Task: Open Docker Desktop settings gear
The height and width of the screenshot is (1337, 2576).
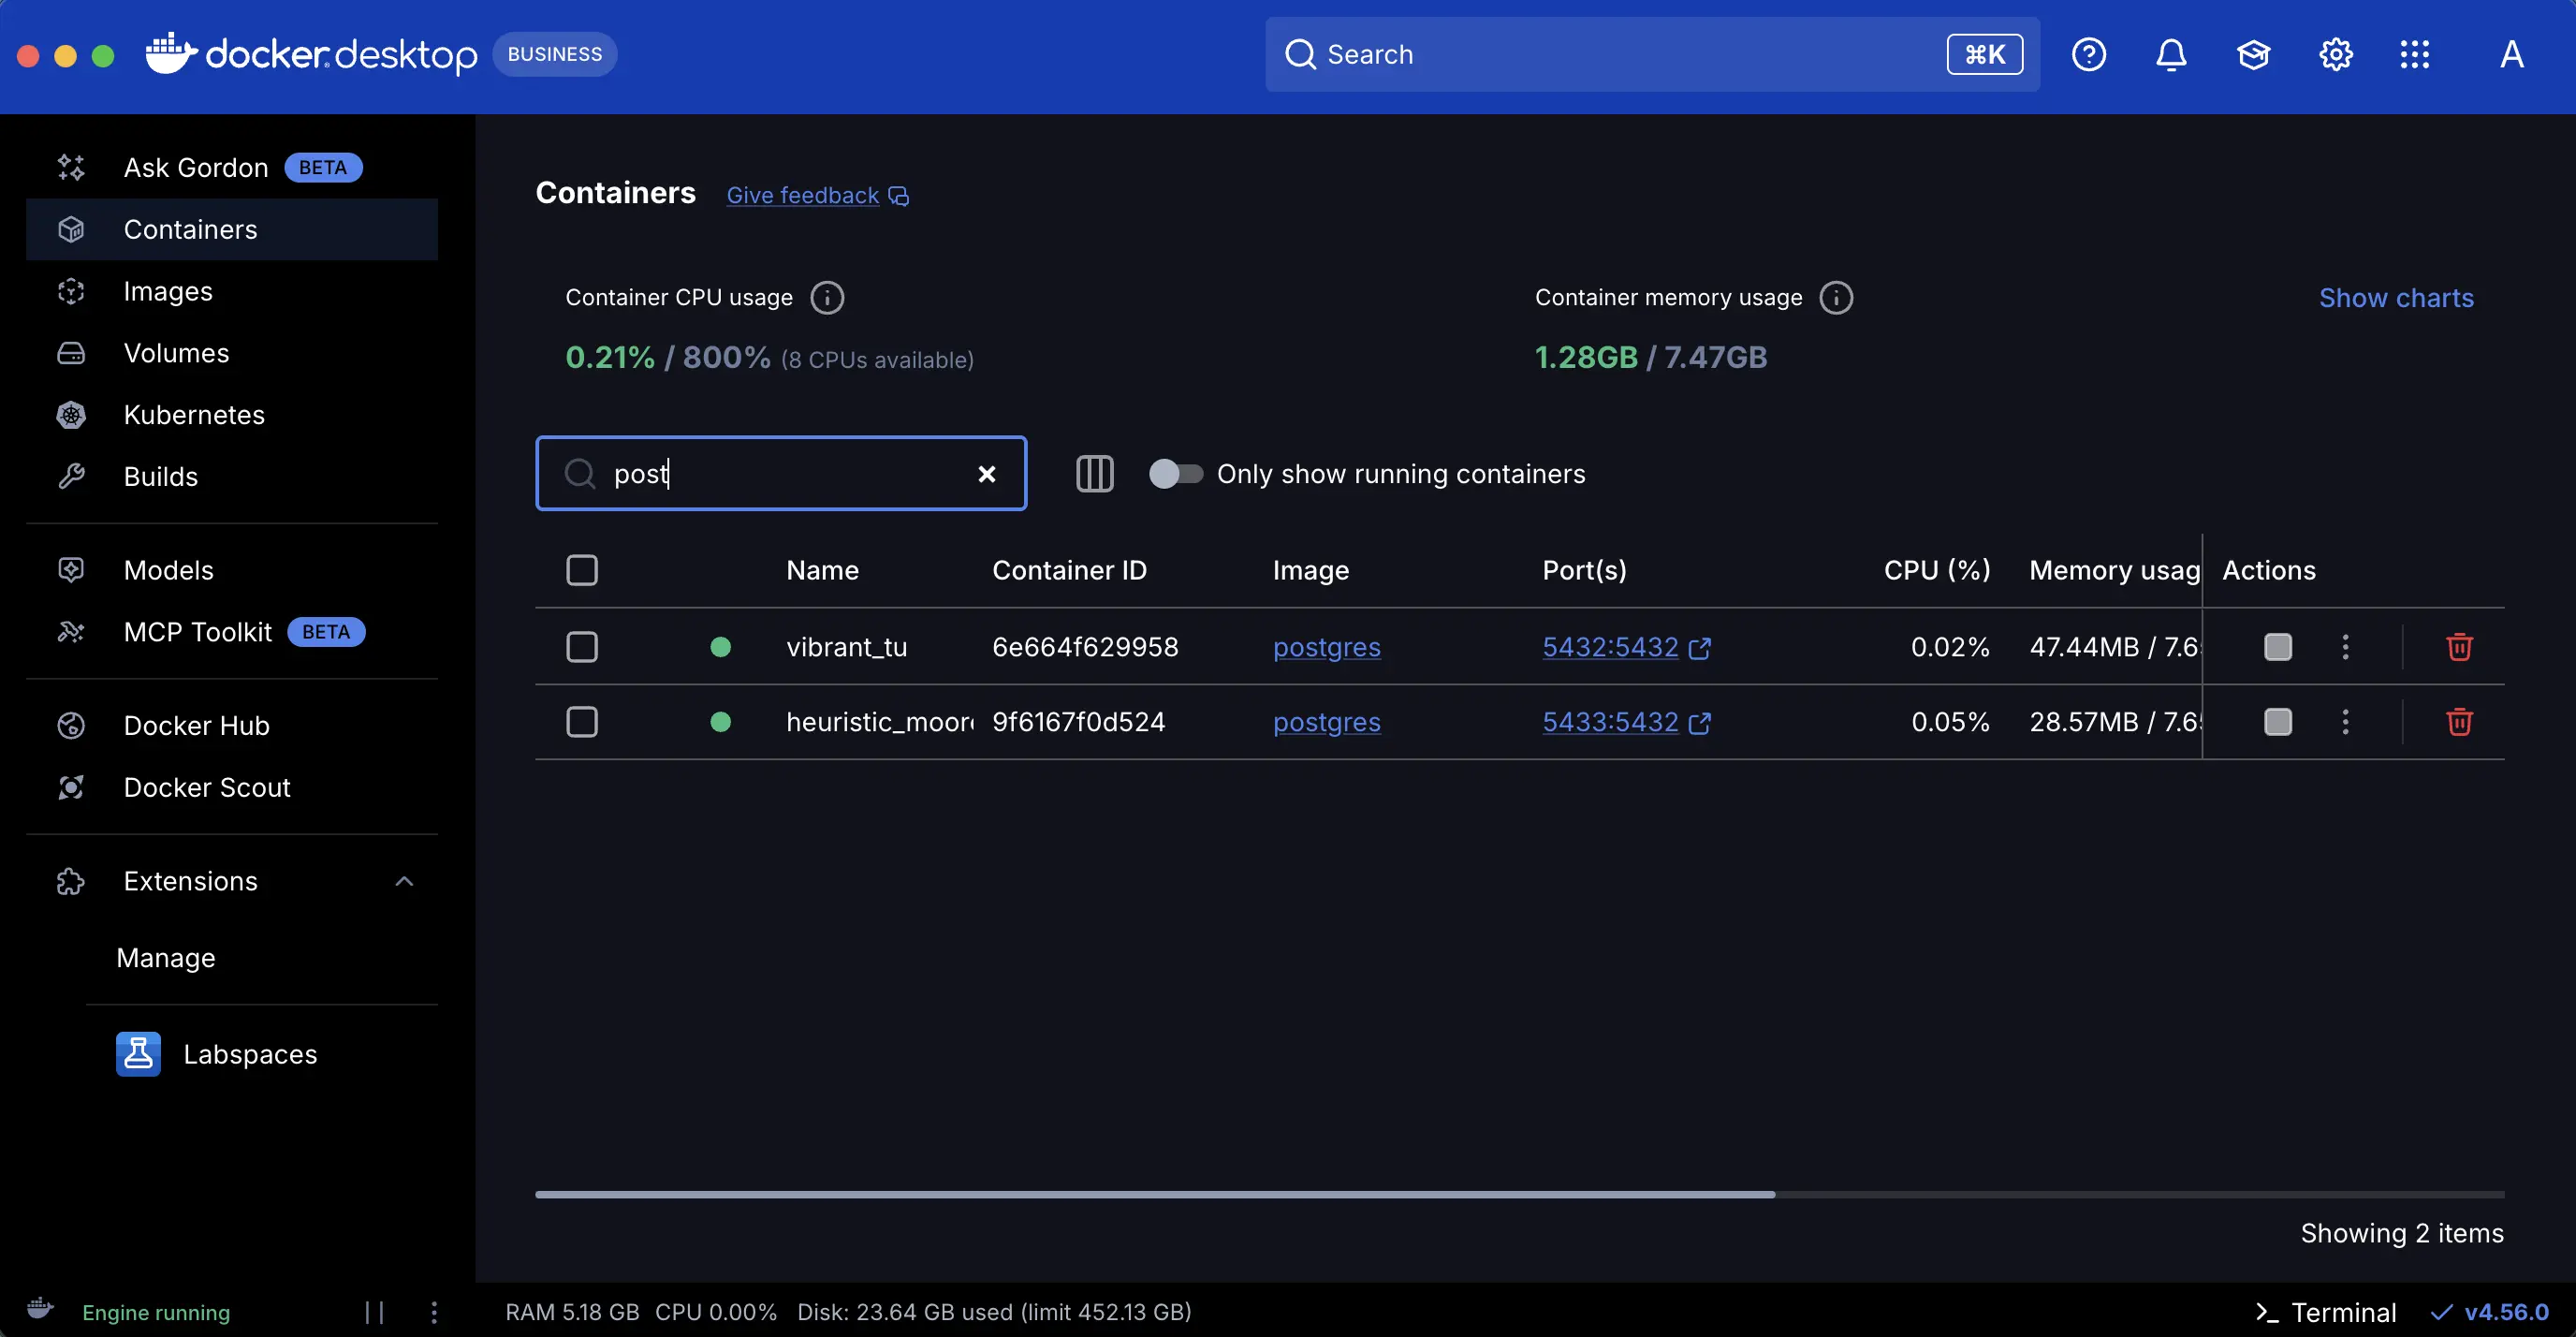Action: (x=2336, y=54)
